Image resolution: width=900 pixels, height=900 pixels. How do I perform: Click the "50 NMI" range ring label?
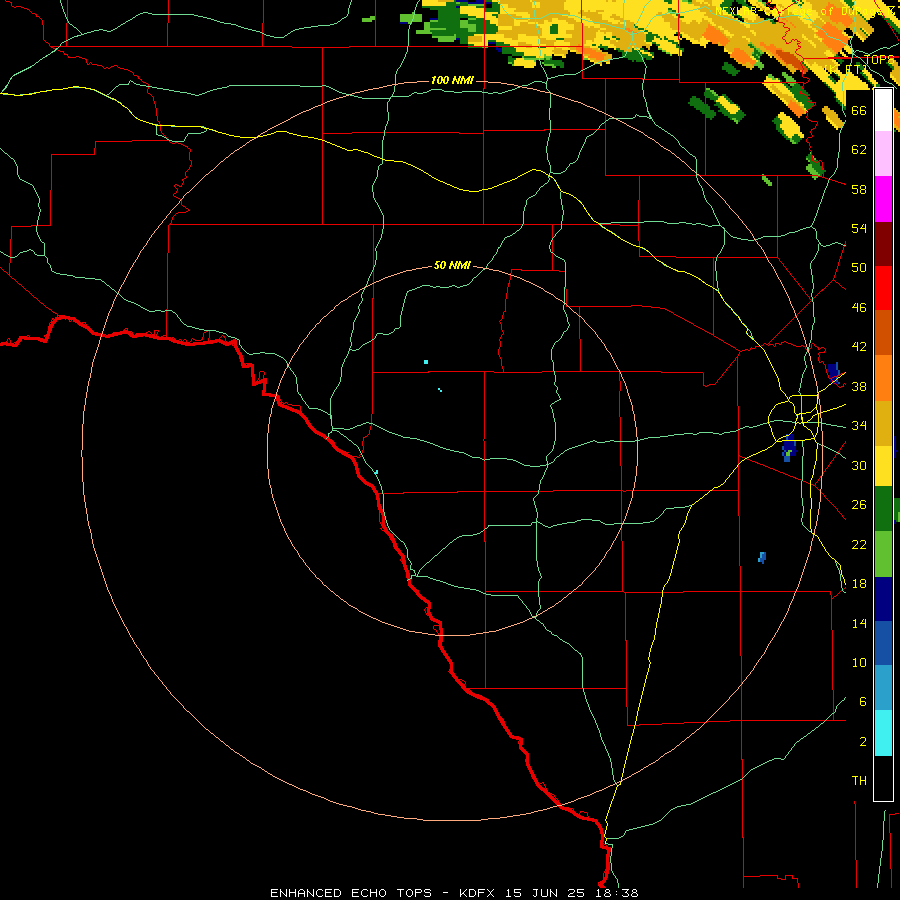452,265
